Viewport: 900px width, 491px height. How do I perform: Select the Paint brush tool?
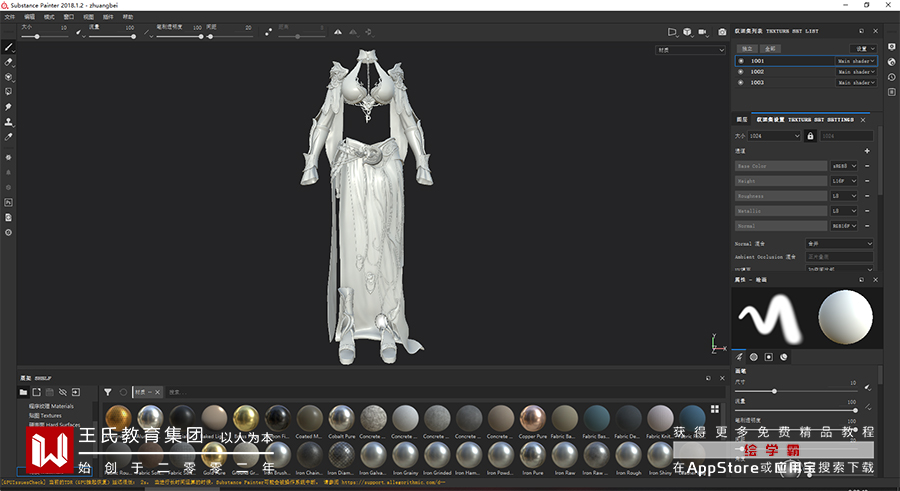point(9,47)
